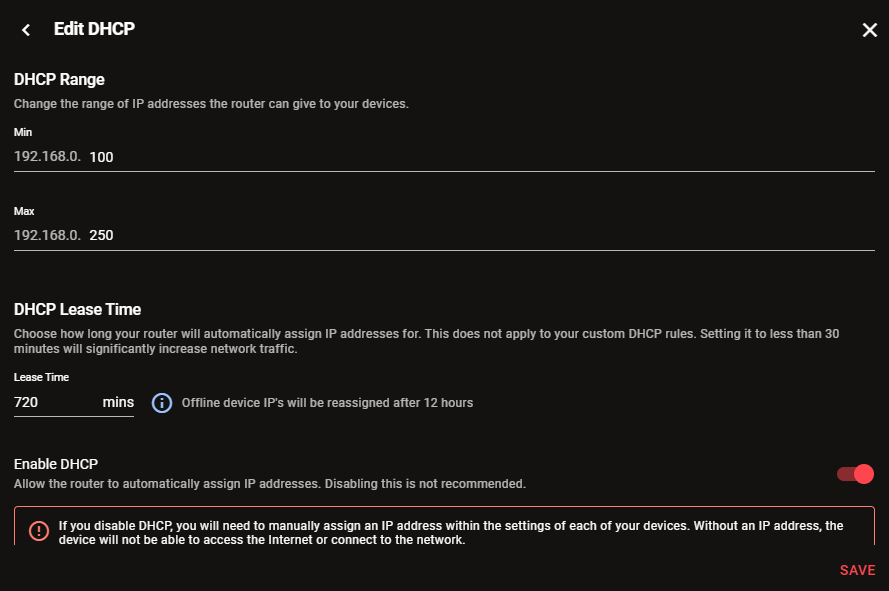Click the reassigned after 12 hours hint
This screenshot has height=591, width=889.
(x=327, y=403)
